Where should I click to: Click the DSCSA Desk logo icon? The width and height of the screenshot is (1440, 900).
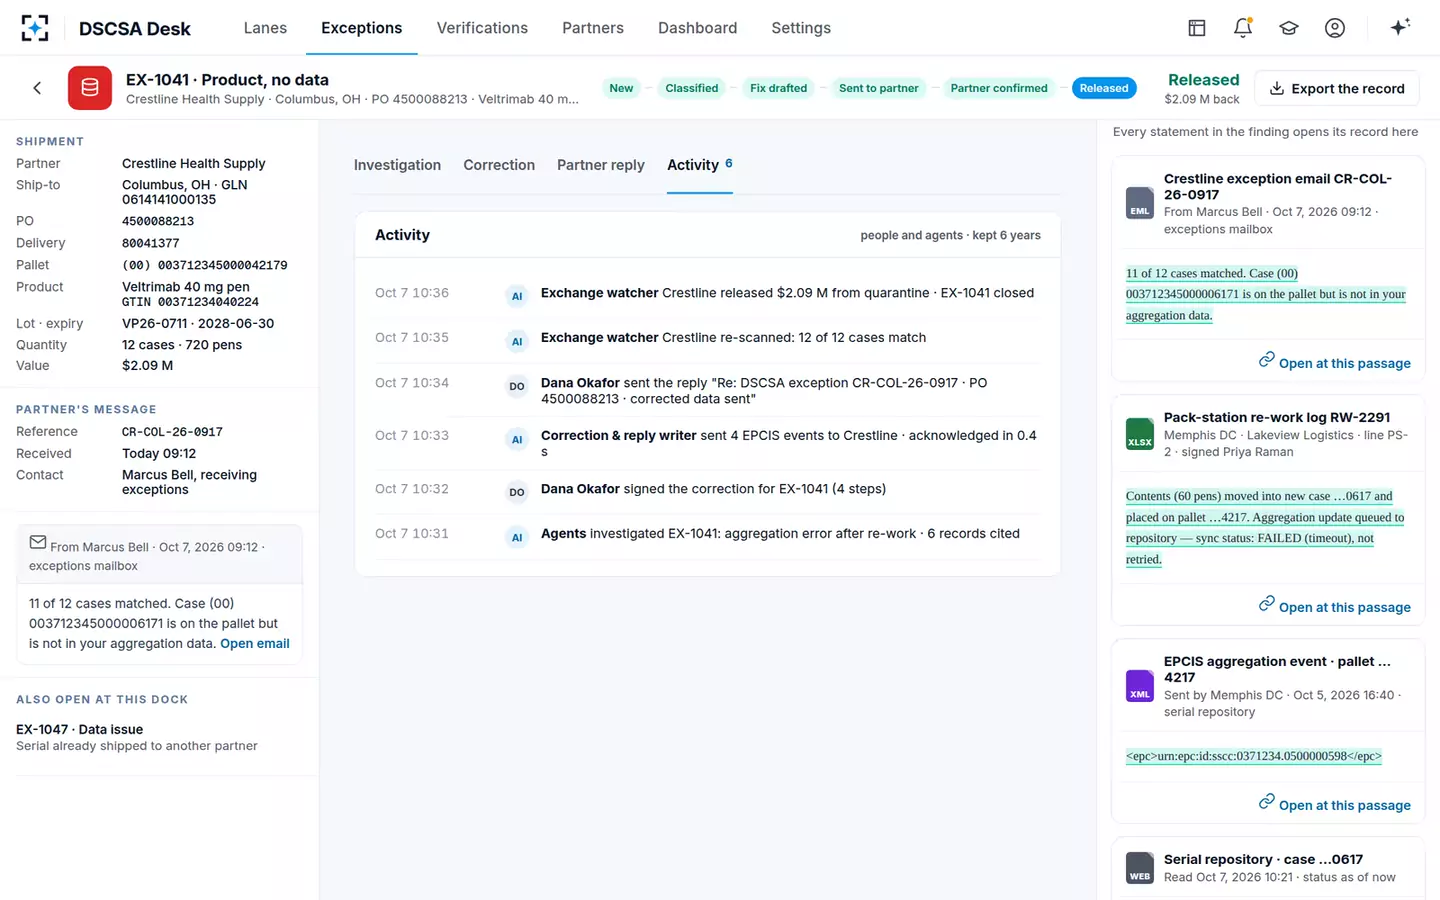35,28
